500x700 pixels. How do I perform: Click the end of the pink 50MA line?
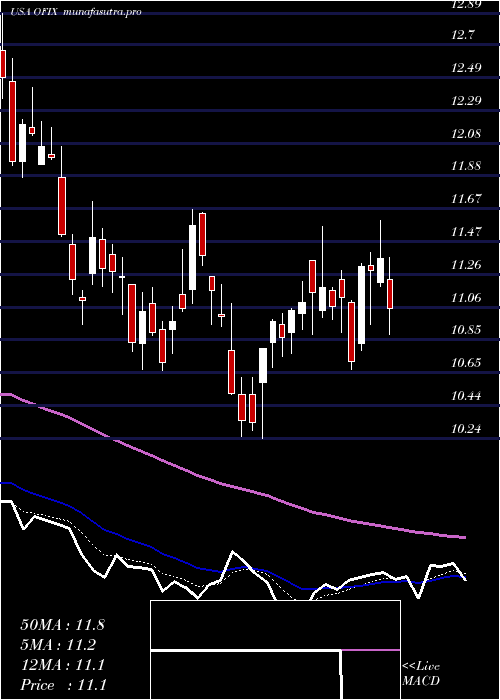[x=464, y=537]
